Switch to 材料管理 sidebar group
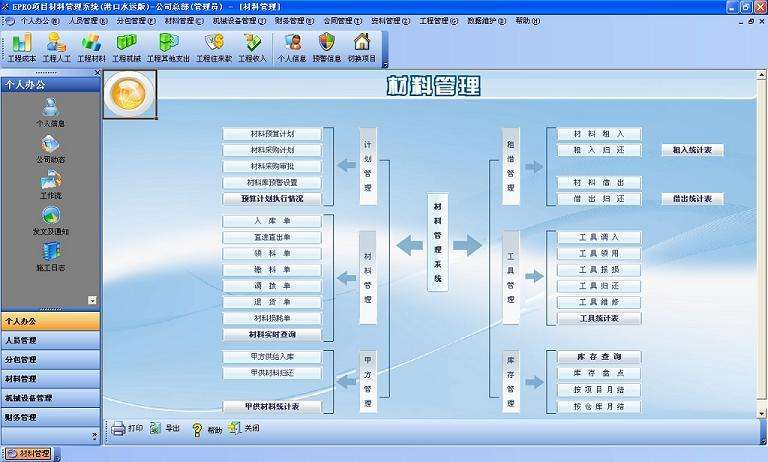This screenshot has width=768, height=462. point(50,379)
